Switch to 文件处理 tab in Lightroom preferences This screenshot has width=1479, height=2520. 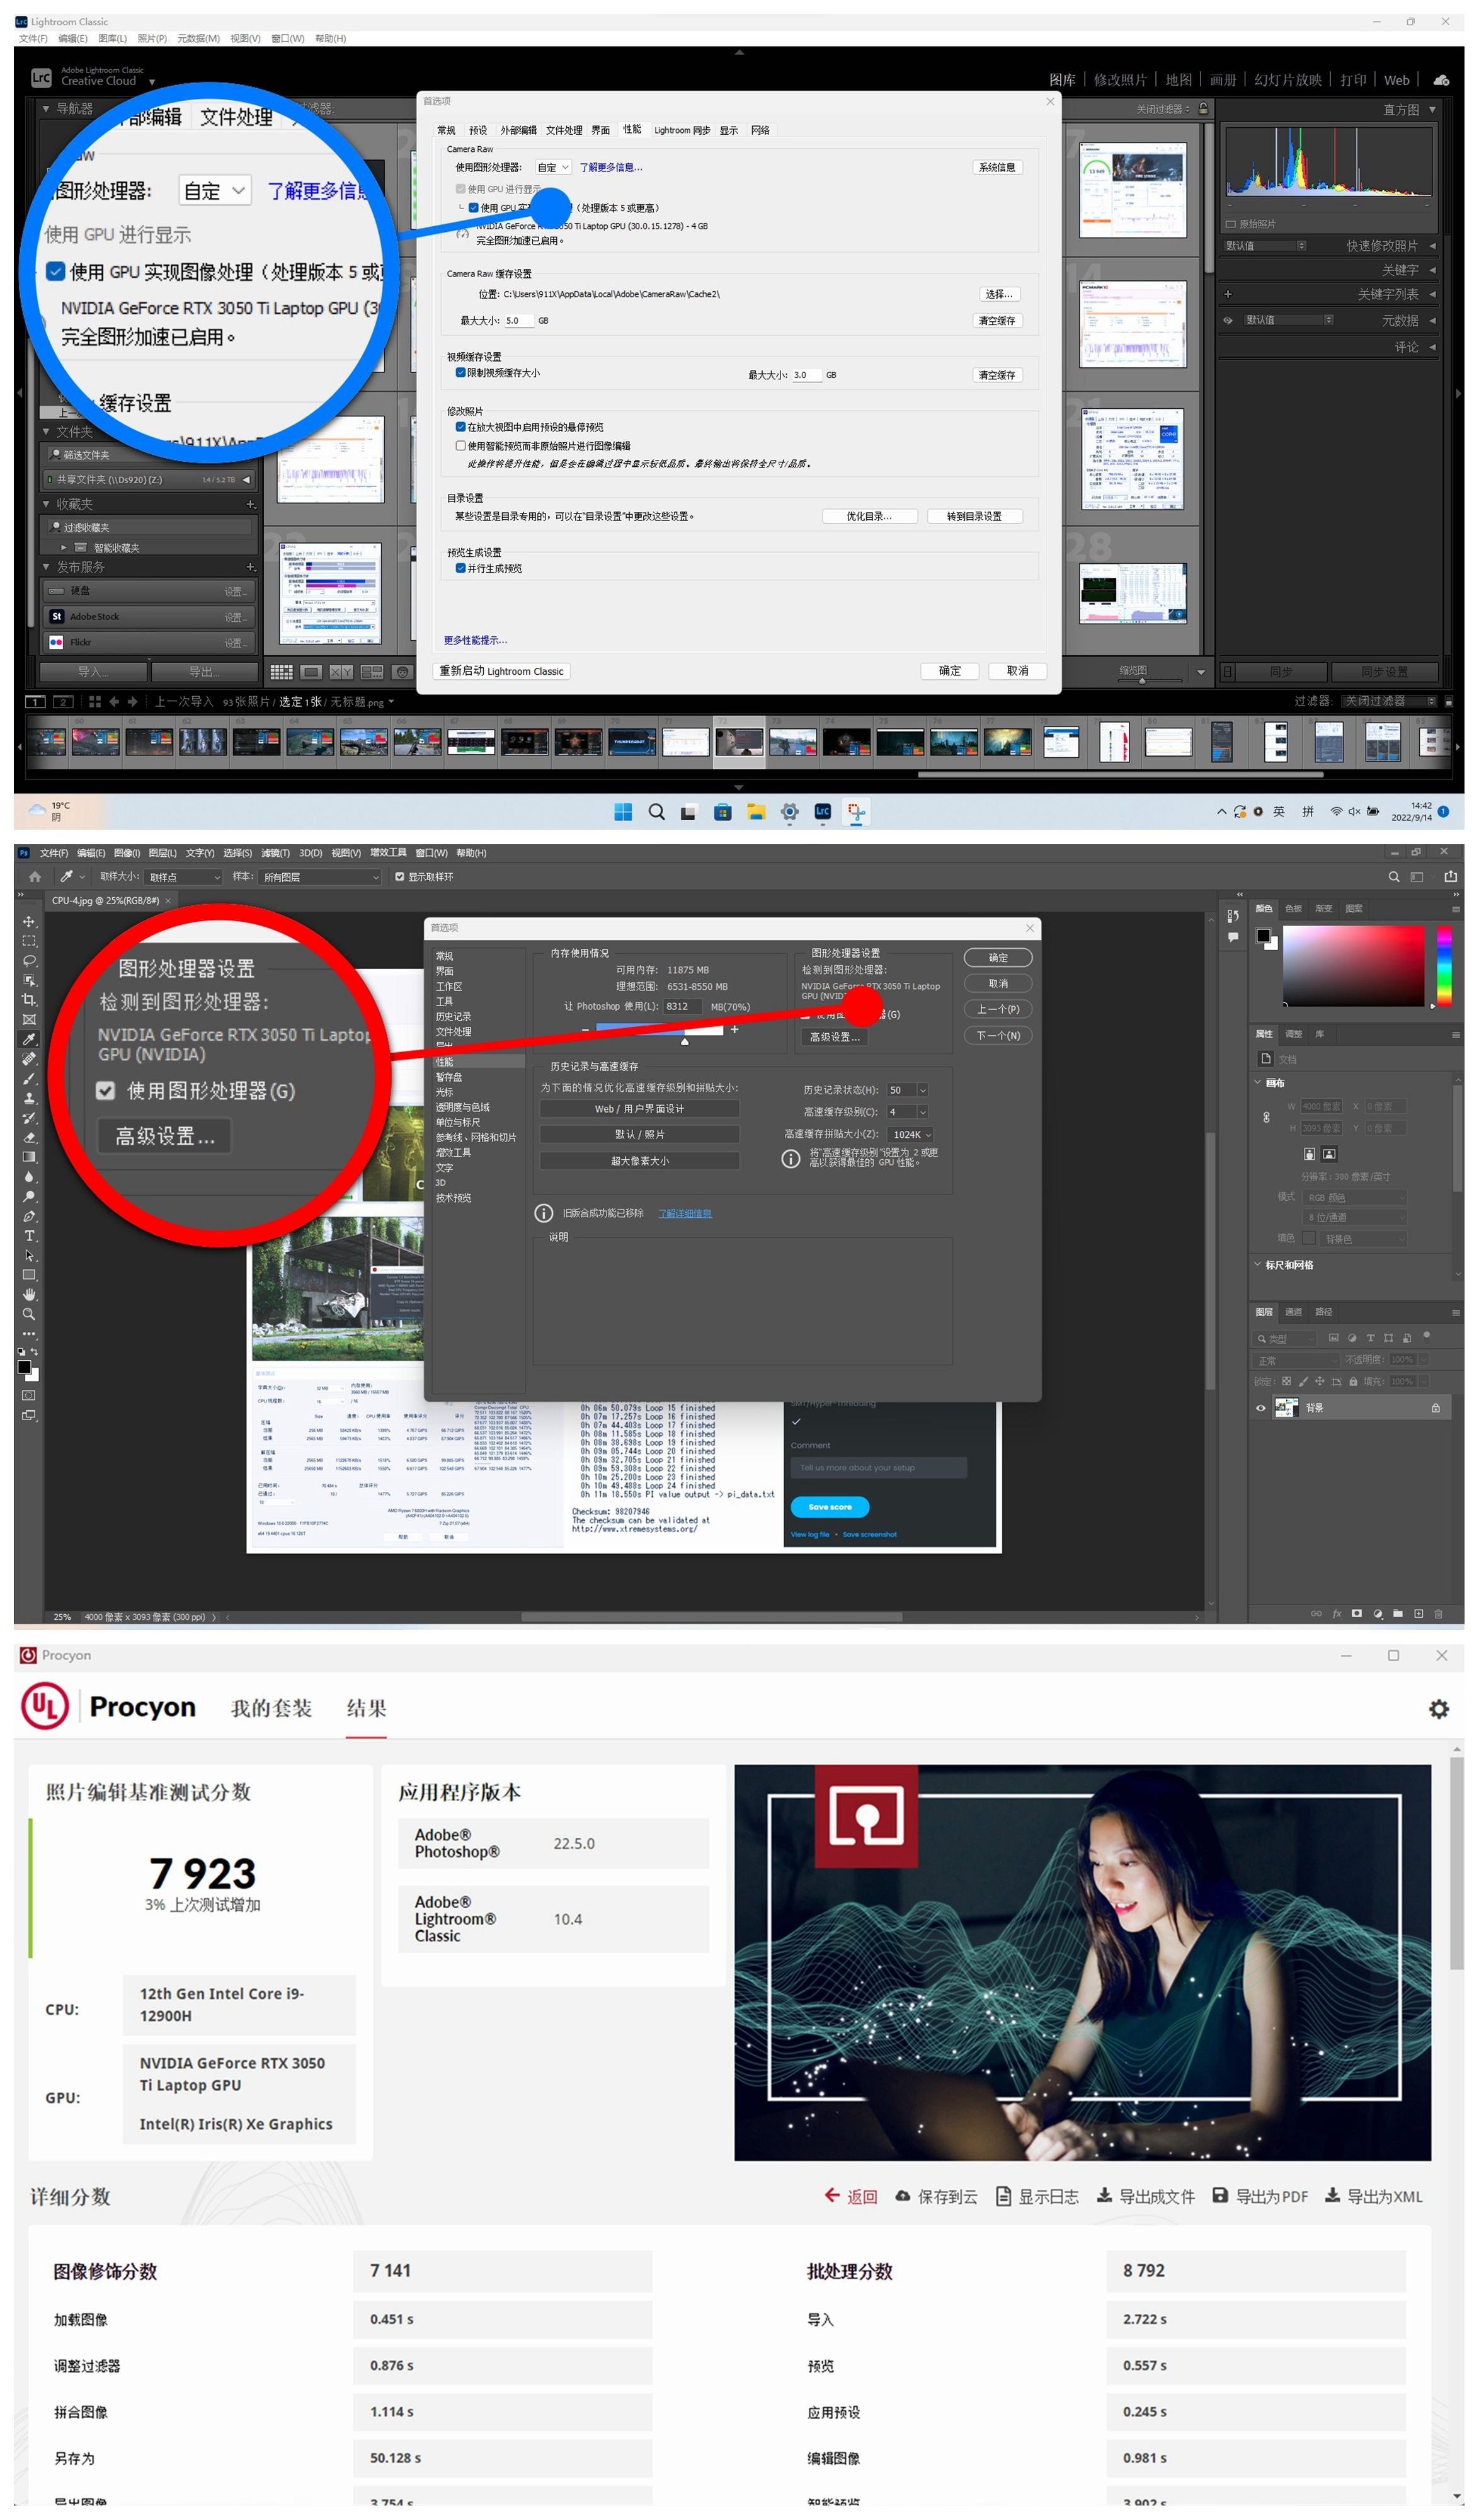click(563, 130)
